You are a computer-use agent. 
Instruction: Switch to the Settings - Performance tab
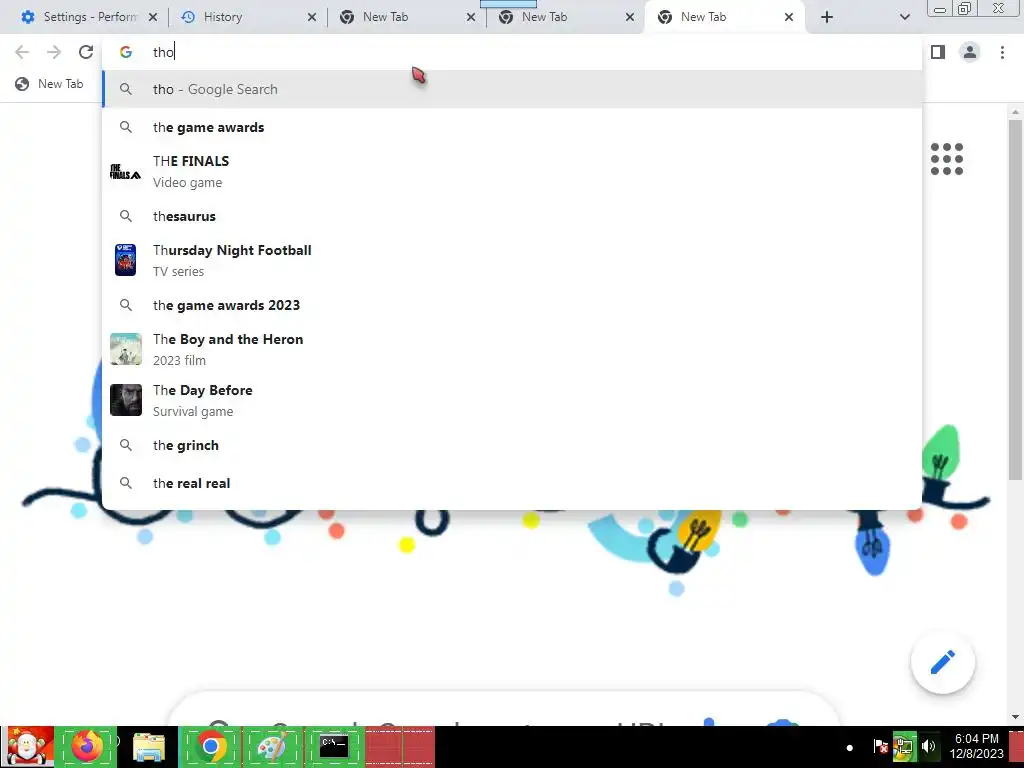pyautogui.click(x=89, y=17)
